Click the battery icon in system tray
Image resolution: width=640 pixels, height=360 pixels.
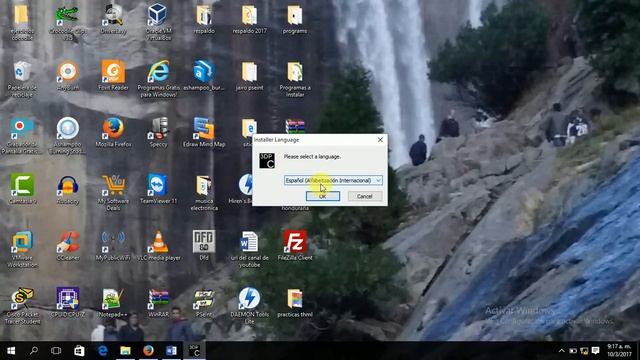573,351
